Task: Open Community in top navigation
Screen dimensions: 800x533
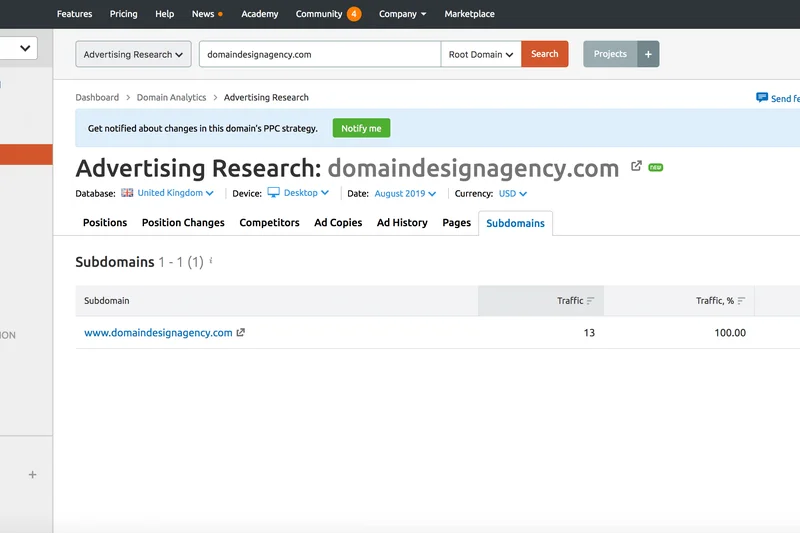Action: tap(319, 14)
